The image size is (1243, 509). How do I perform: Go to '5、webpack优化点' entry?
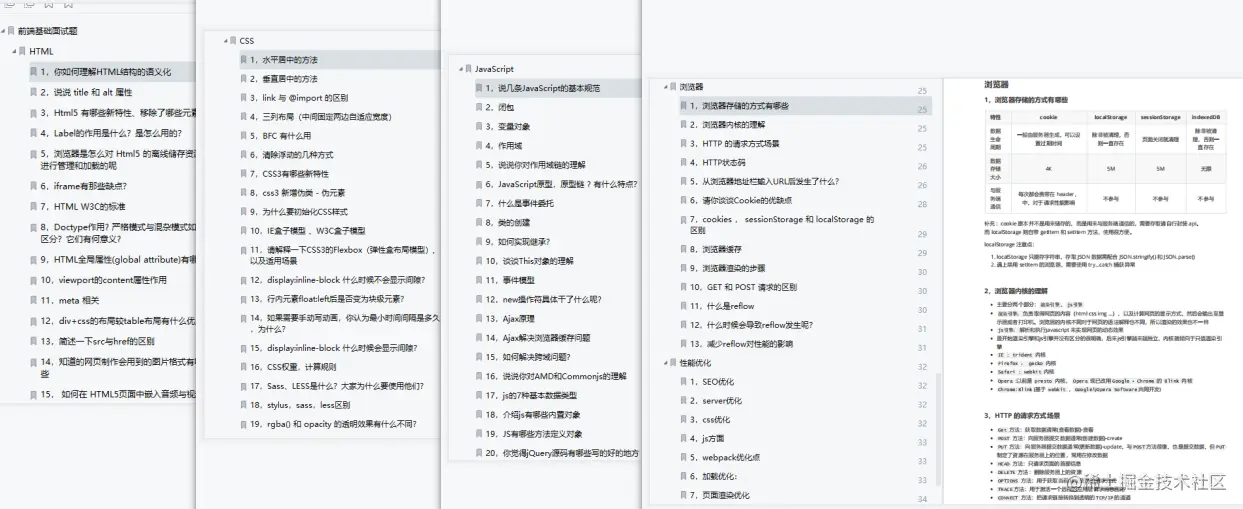click(x=723, y=458)
